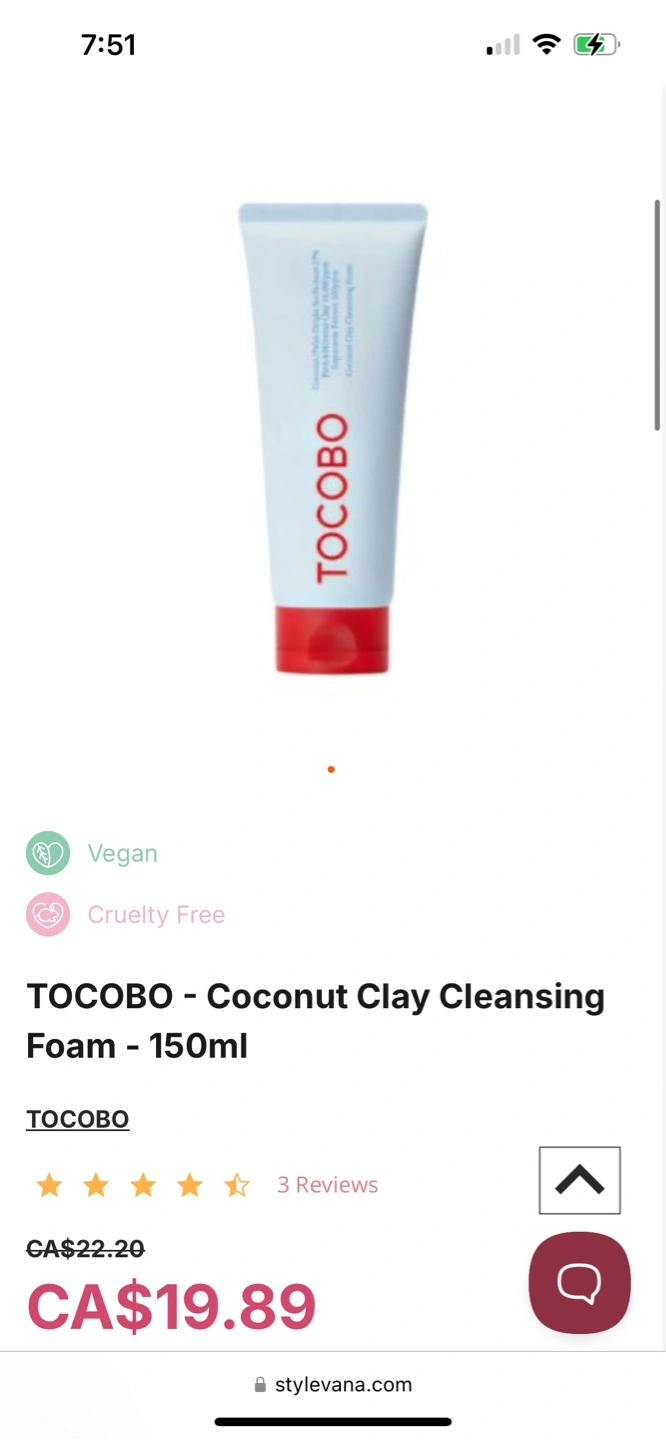Viewport: 666px width, 1440px height.
Task: Tap the cellular signal bars icon
Action: tap(503, 45)
